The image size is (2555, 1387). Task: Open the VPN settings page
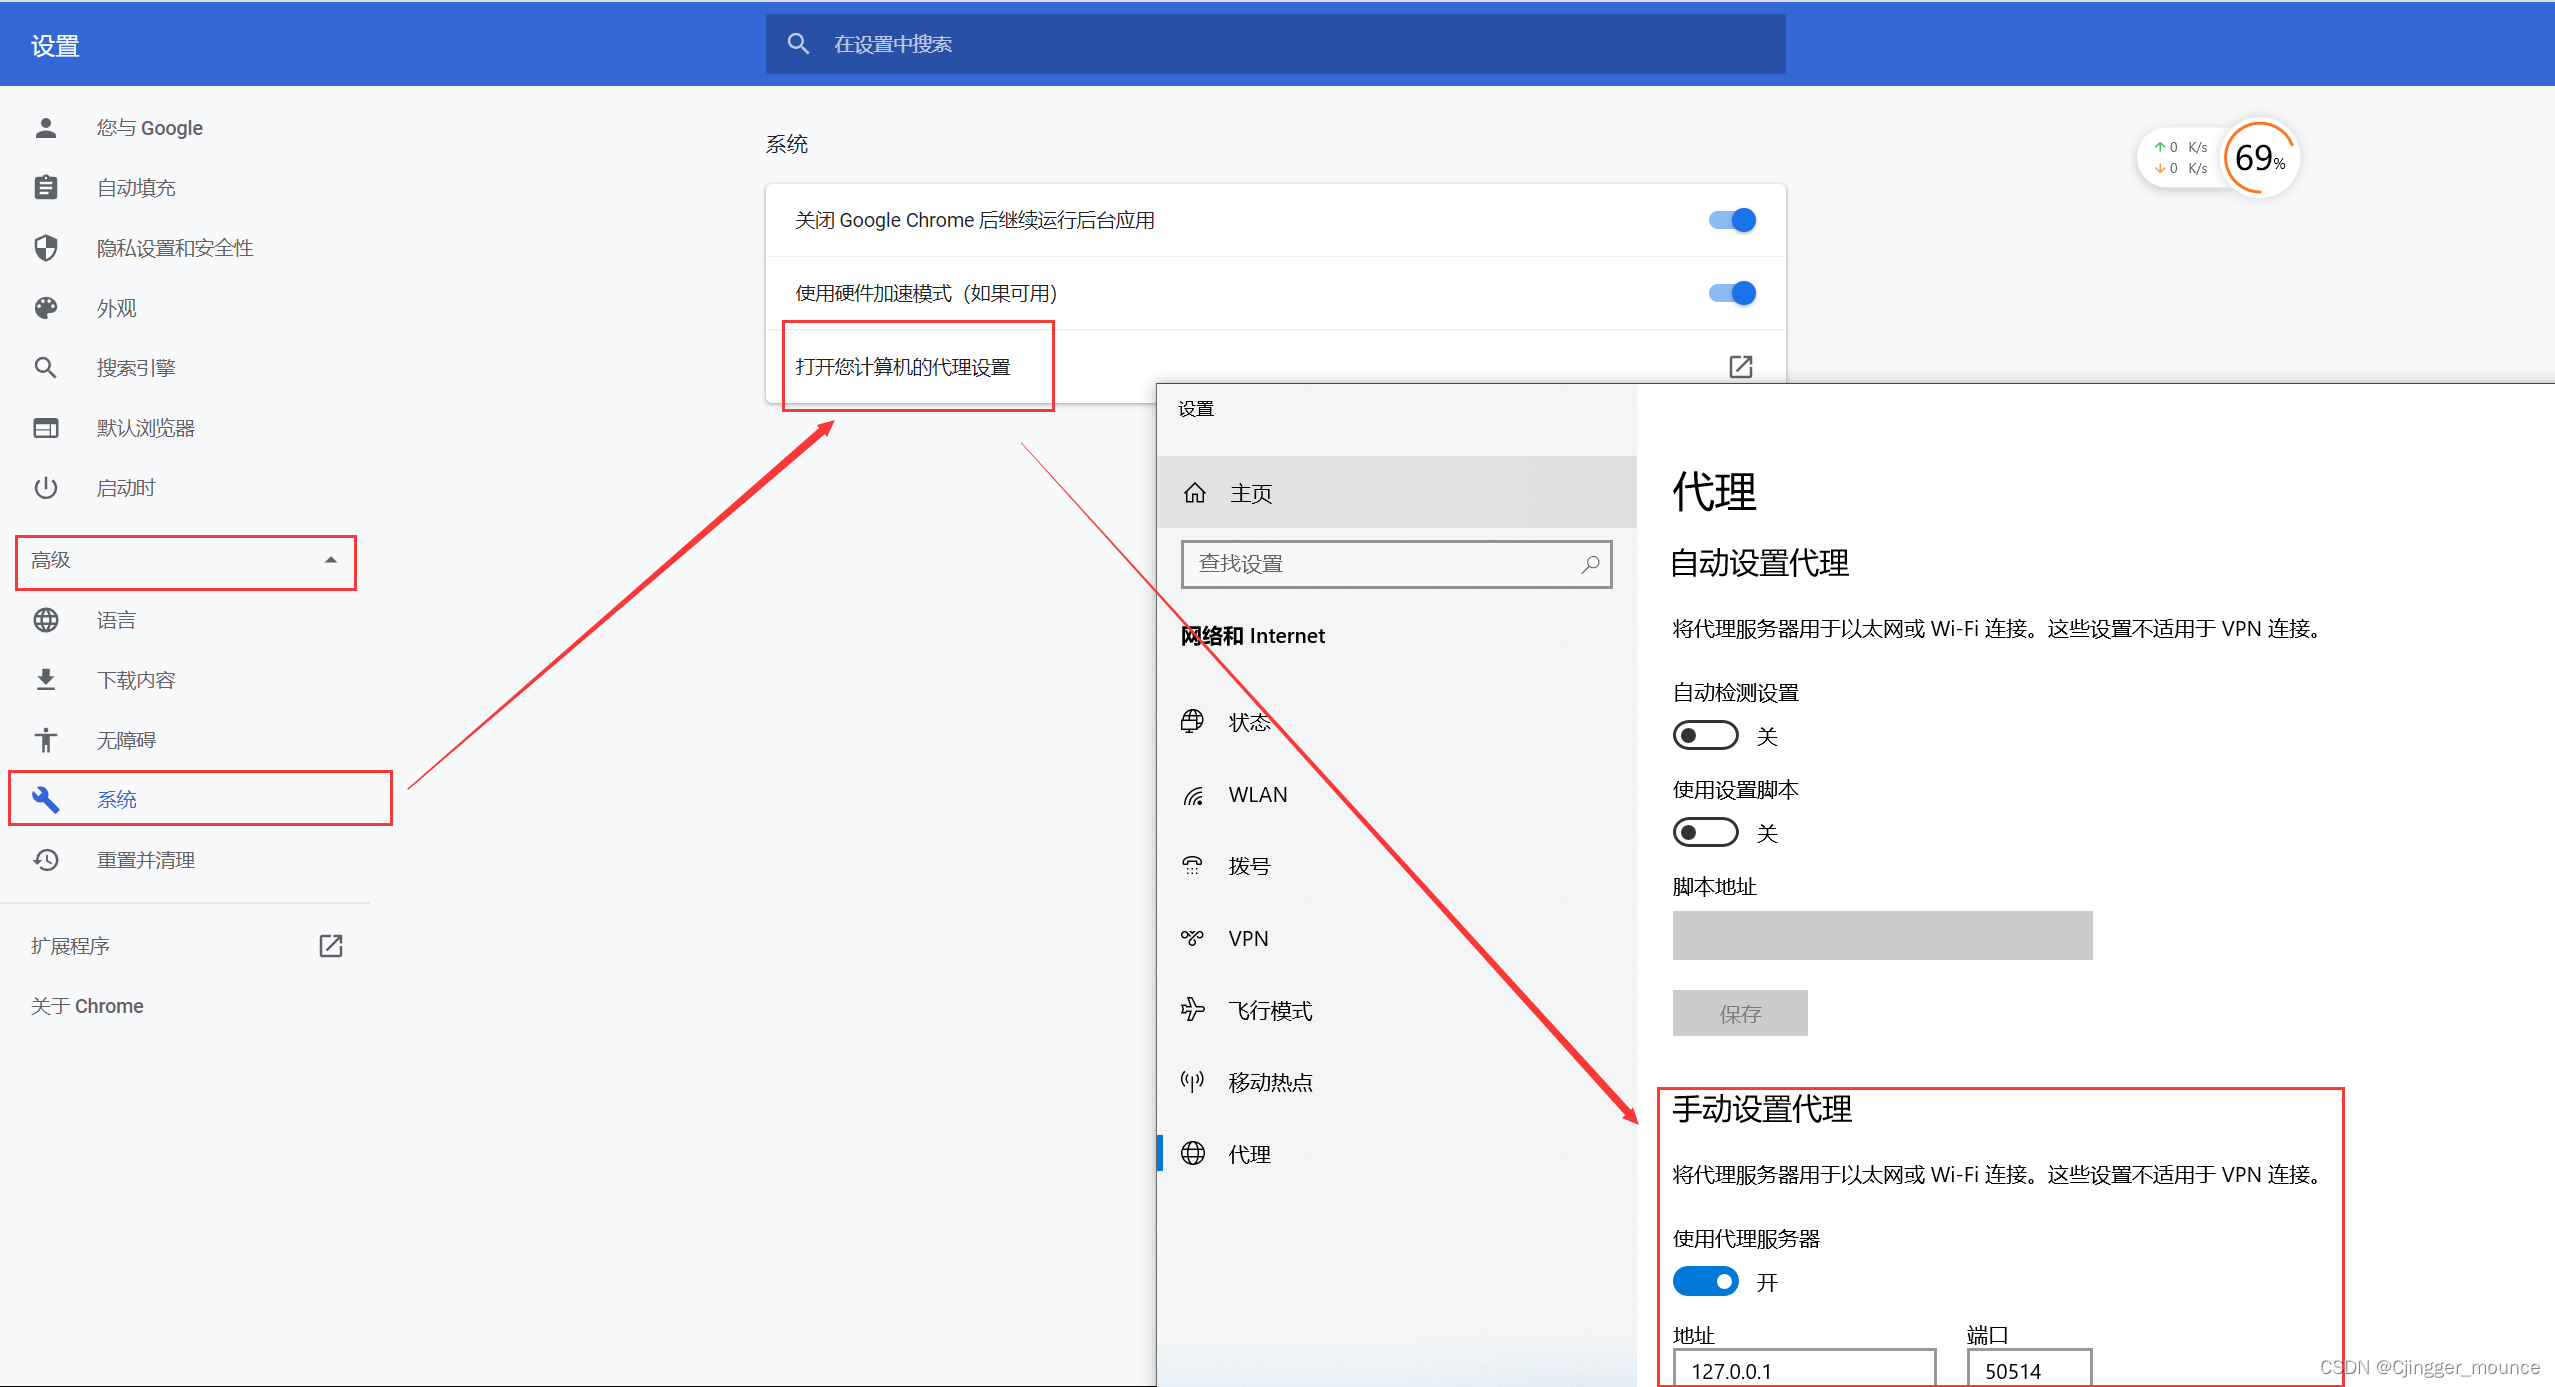tap(1248, 938)
